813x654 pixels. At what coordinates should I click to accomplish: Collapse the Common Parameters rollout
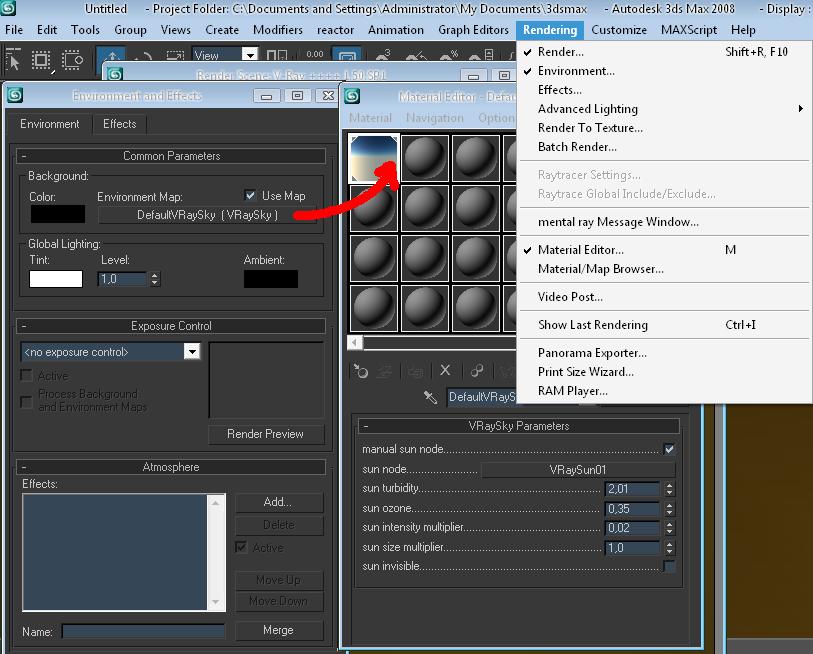171,156
